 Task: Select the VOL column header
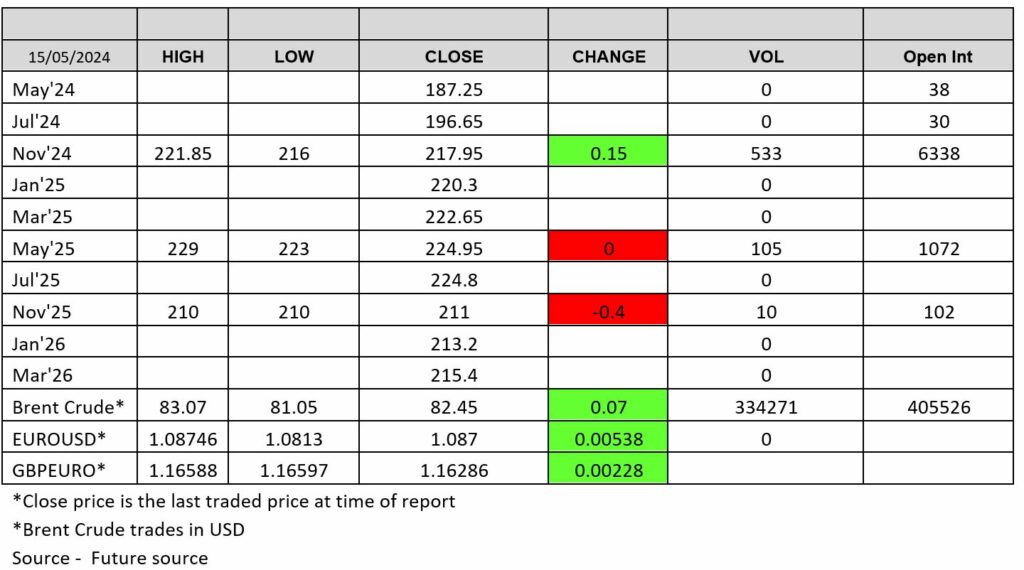pos(766,57)
